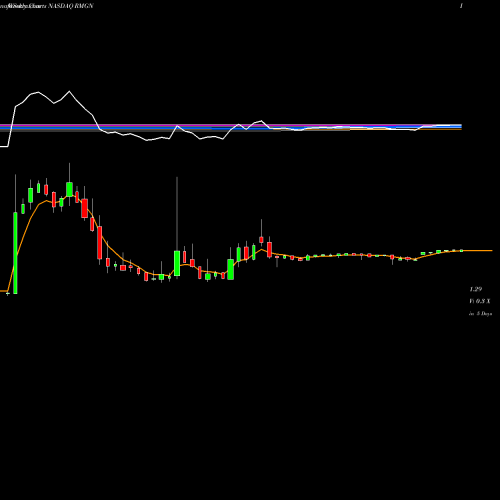The image size is (500, 500).
Task: Click the NASDAQ RMGN ticker title
Action: [71, 6]
